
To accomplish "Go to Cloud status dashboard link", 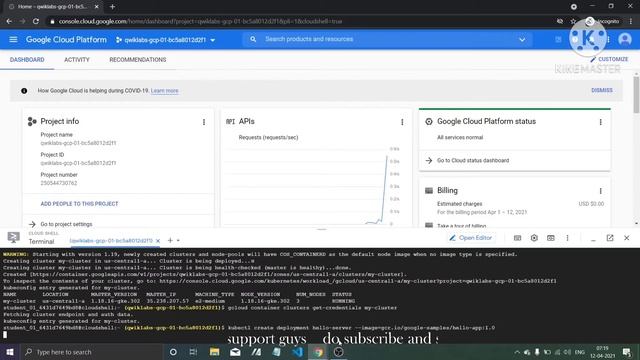I will 473,160.
